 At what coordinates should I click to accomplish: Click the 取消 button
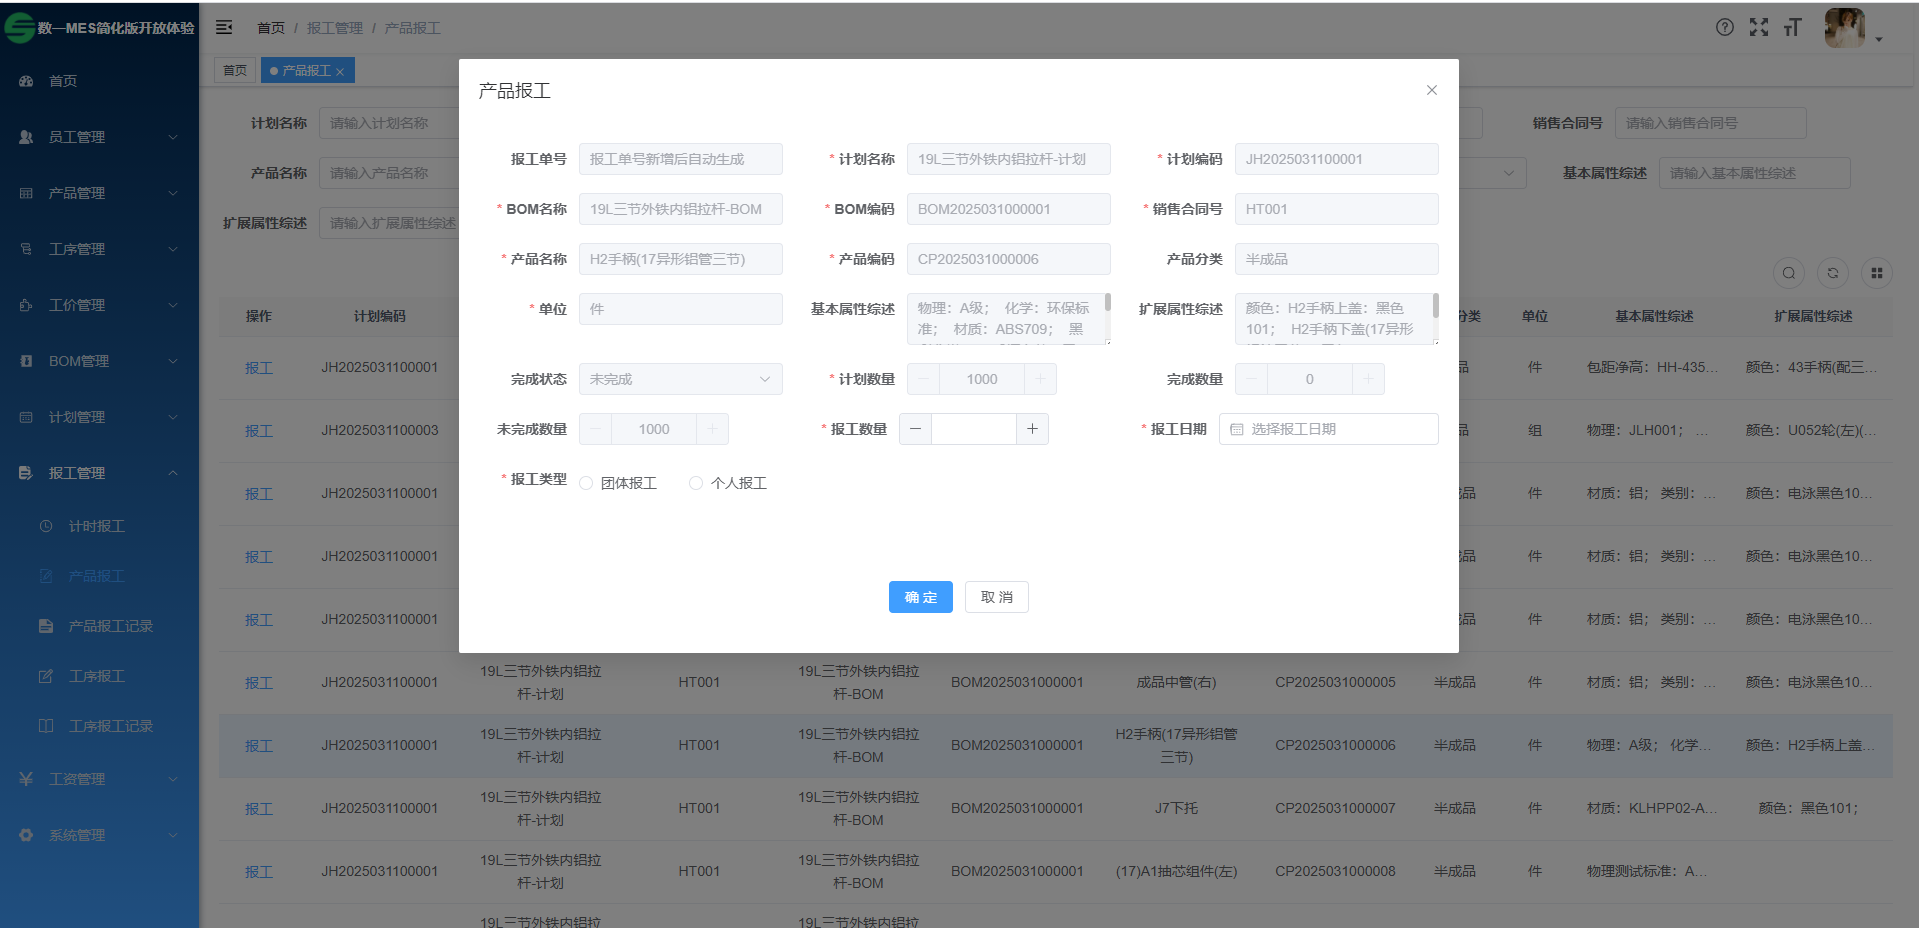996,597
